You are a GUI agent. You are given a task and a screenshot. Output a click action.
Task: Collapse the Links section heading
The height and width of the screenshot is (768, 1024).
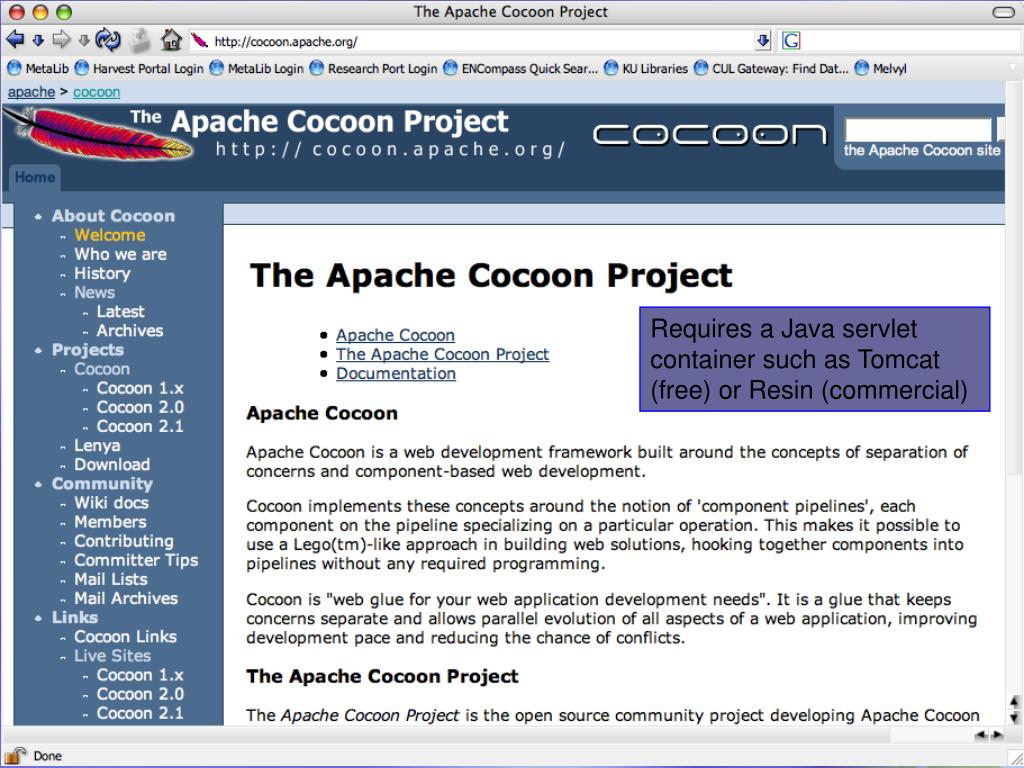[x=74, y=617]
